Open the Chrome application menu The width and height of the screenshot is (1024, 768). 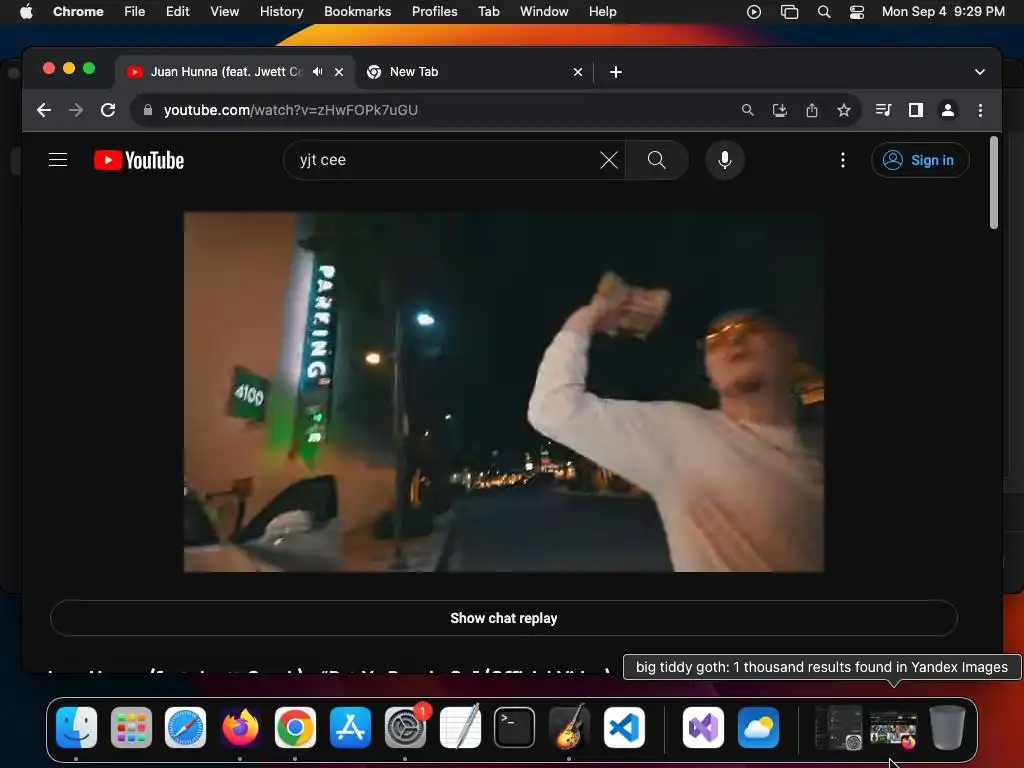pyautogui.click(x=78, y=11)
